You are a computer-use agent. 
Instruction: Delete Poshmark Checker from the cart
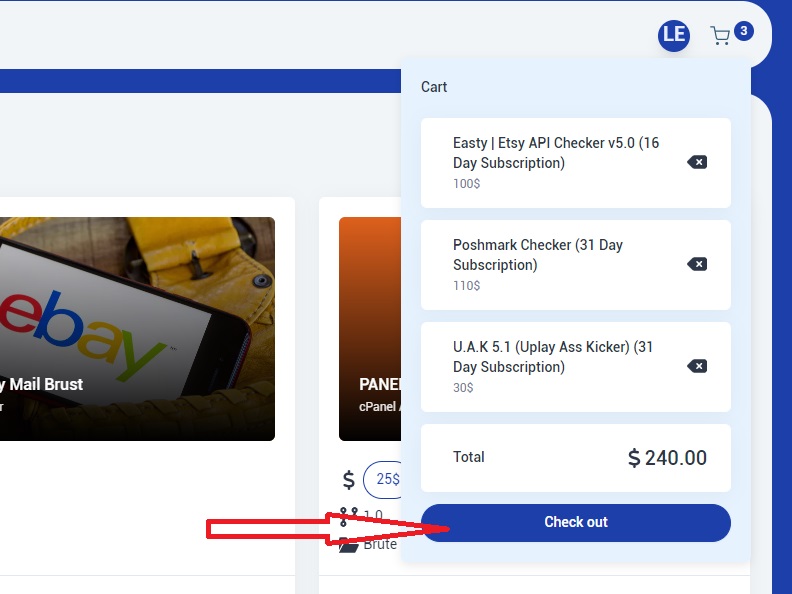tap(697, 264)
